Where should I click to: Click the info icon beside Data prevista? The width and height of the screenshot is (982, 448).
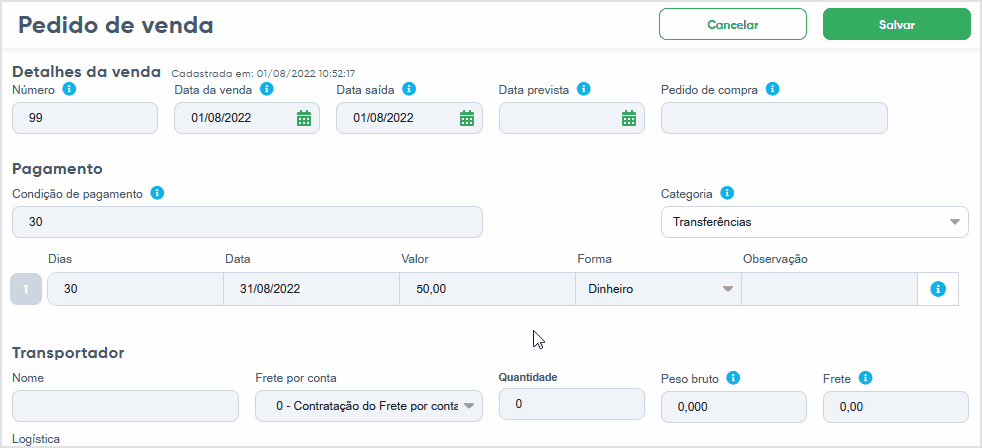click(584, 89)
